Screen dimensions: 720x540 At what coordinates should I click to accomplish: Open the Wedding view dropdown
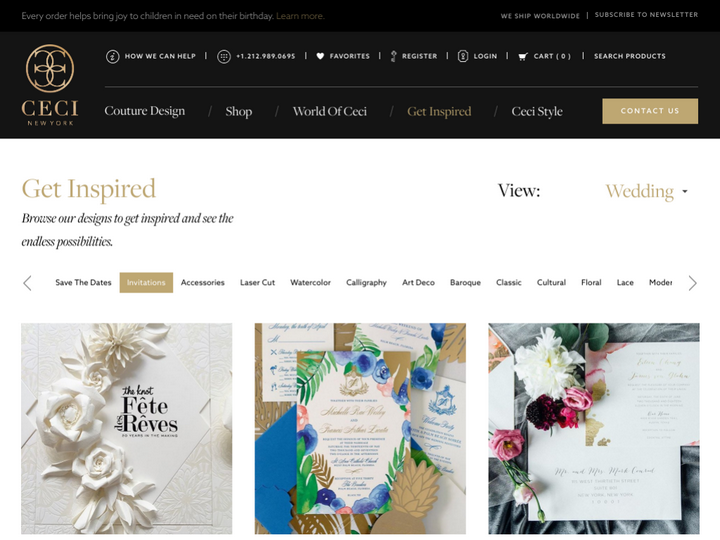tap(646, 191)
